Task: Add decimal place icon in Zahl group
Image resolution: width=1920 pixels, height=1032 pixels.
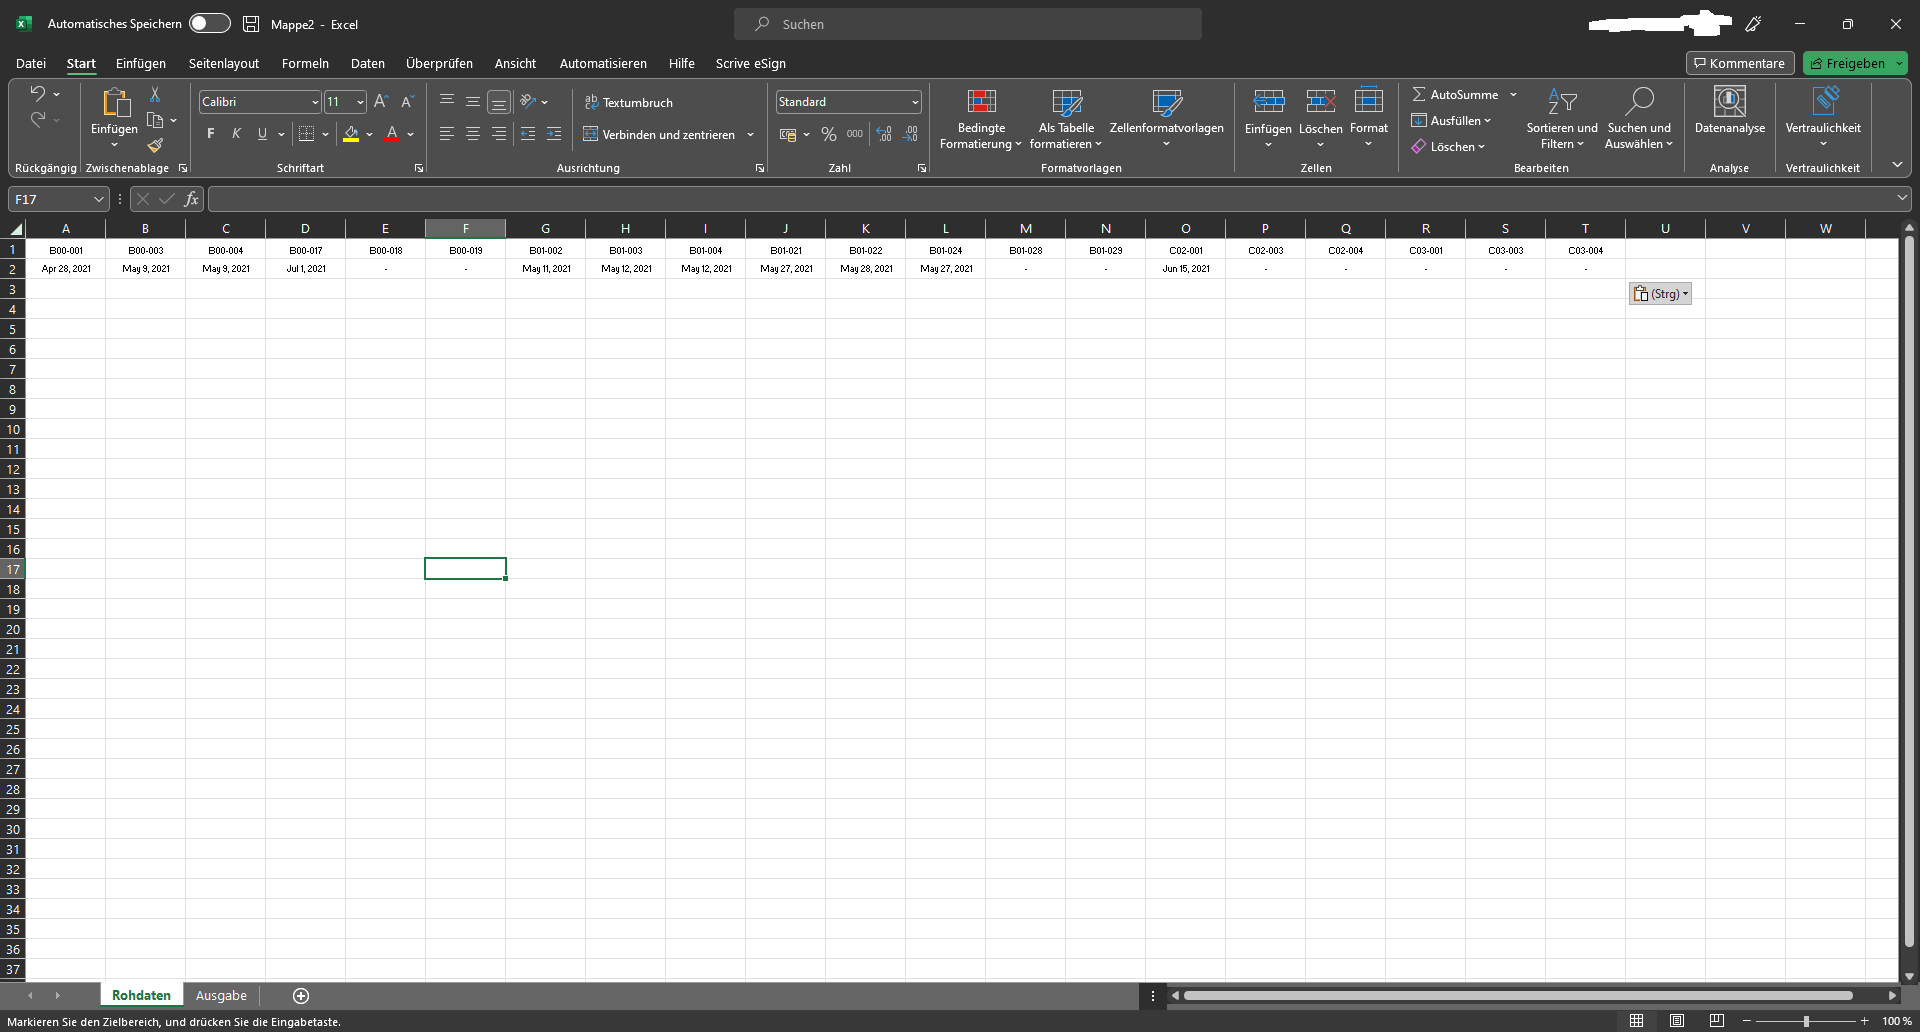Action: pyautogui.click(x=884, y=134)
